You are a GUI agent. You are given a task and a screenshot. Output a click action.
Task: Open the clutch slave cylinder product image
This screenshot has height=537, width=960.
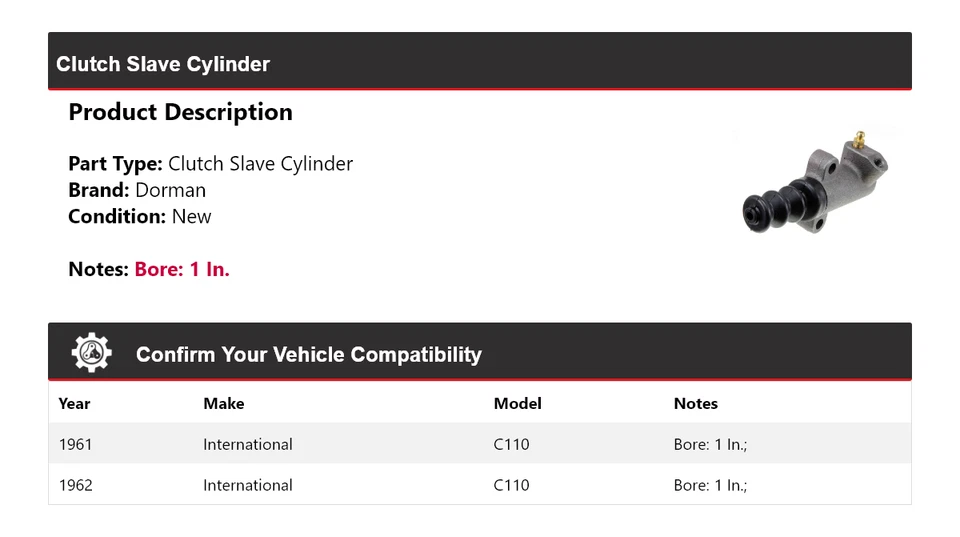815,182
